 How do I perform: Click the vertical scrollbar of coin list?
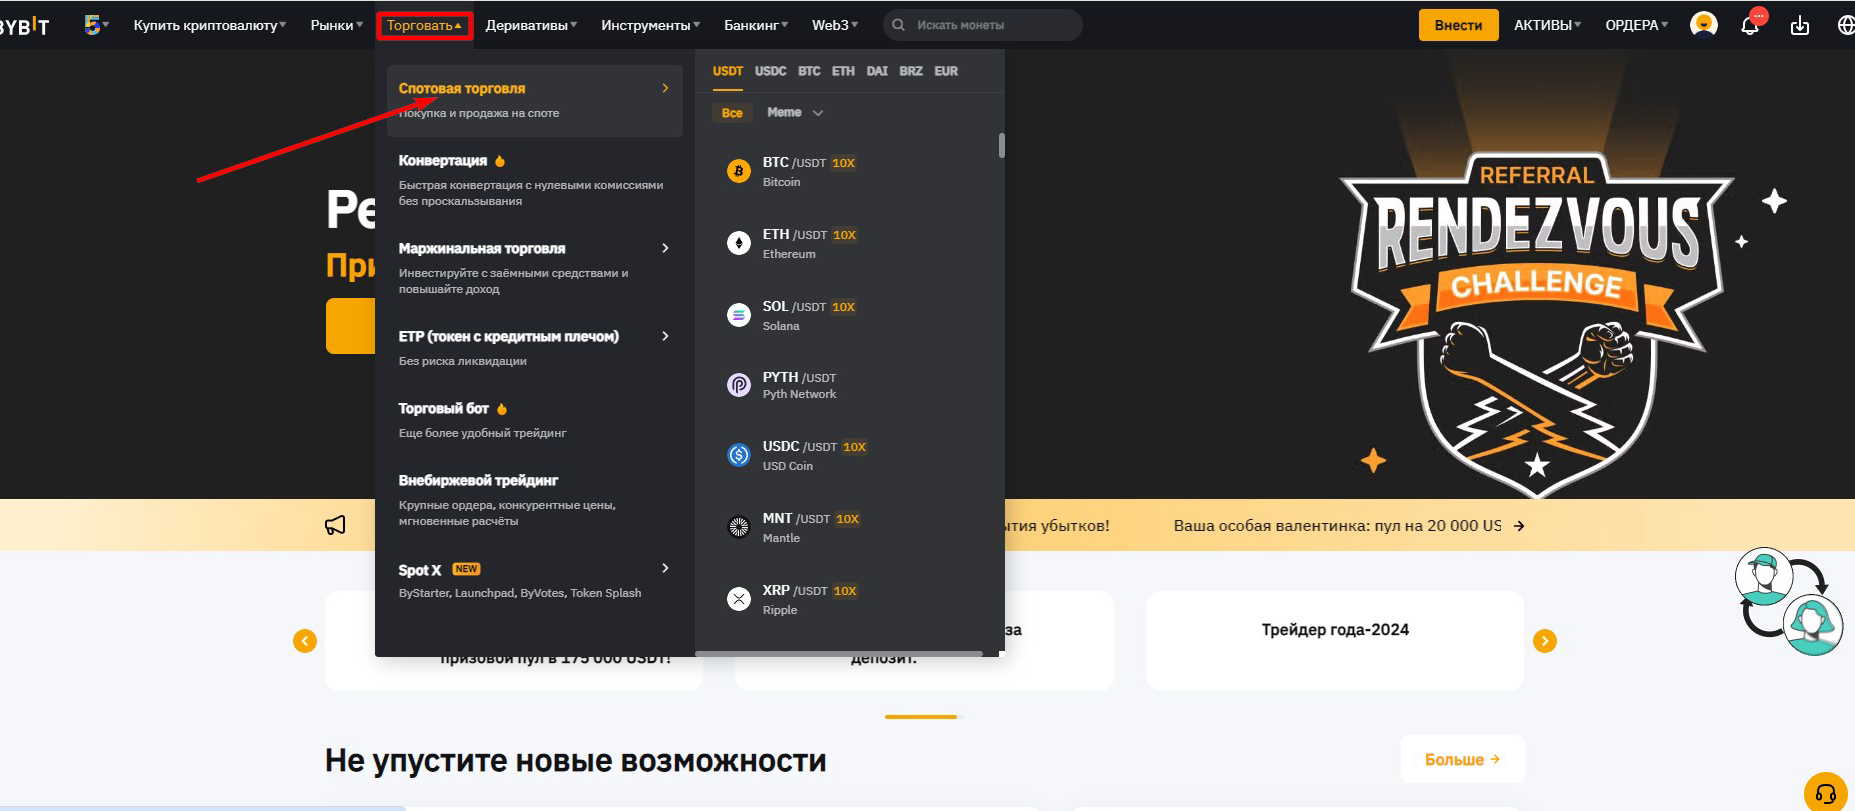coord(1001,145)
